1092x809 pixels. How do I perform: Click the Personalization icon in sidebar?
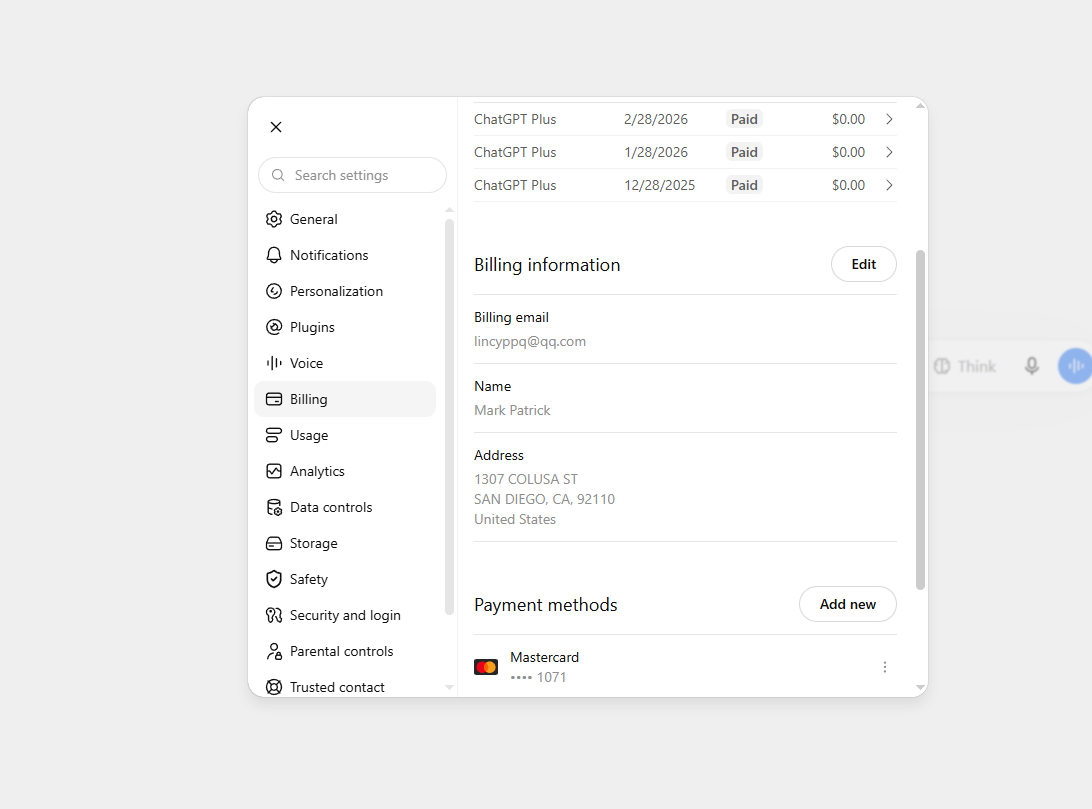click(274, 292)
